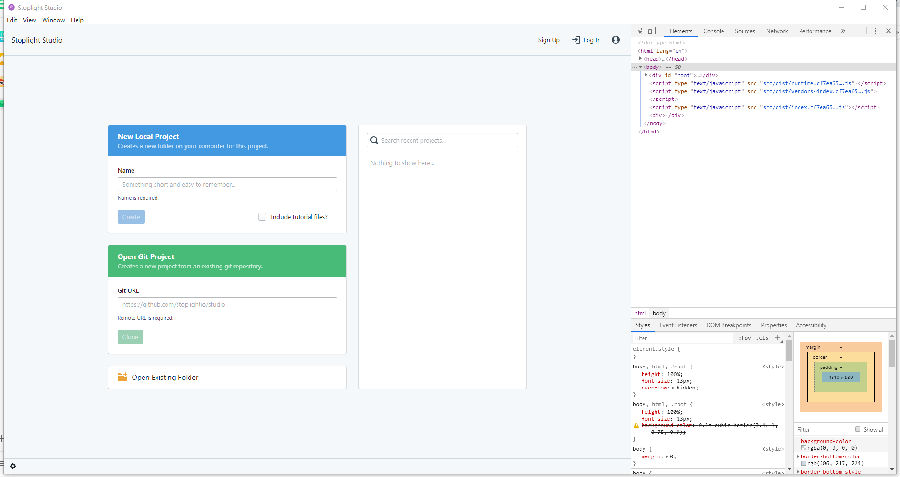Image resolution: width=900 pixels, height=477 pixels.
Task: Expand the border-bottom-style computed property
Action: (x=798, y=472)
